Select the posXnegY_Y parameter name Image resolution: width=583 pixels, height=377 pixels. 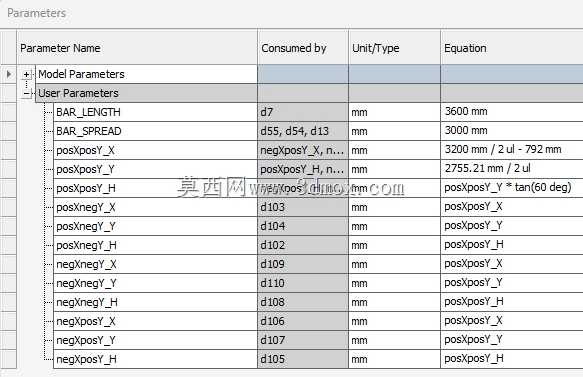pyautogui.click(x=155, y=226)
